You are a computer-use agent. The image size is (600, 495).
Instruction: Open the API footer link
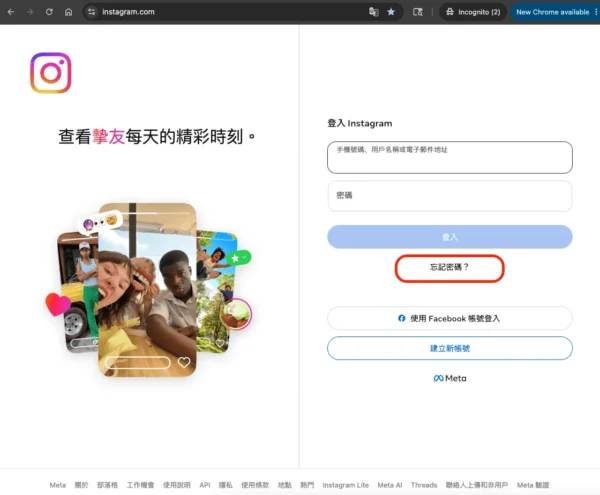point(205,485)
